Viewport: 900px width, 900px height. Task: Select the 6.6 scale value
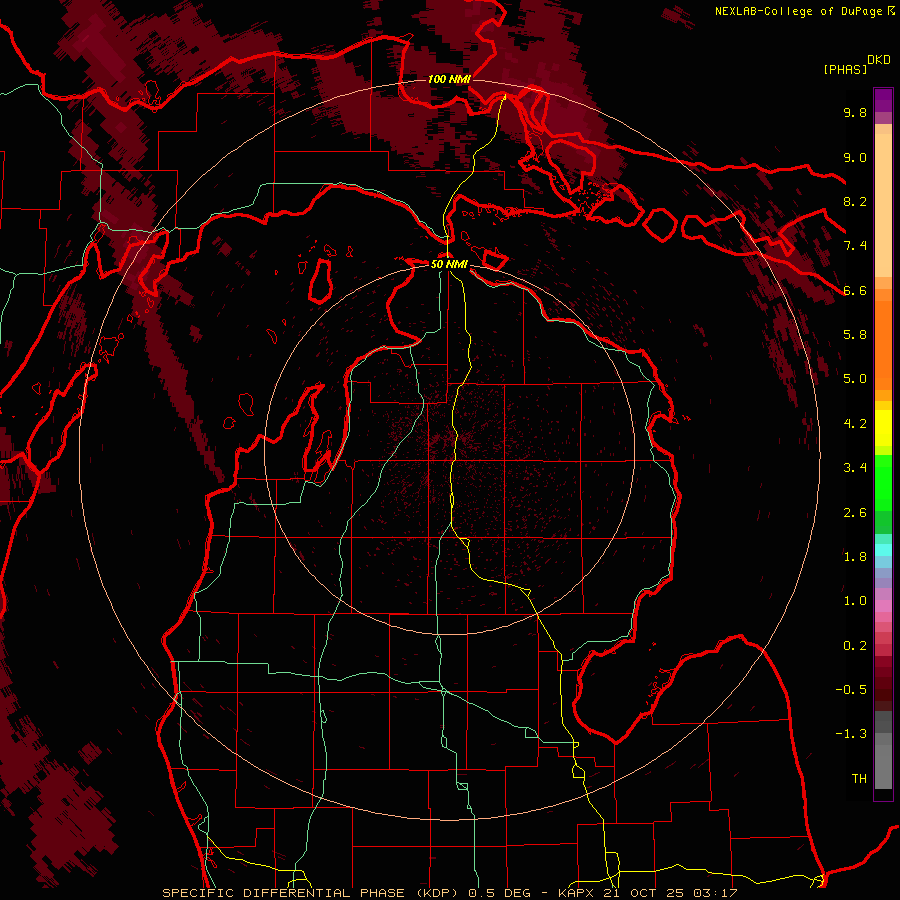[855, 290]
